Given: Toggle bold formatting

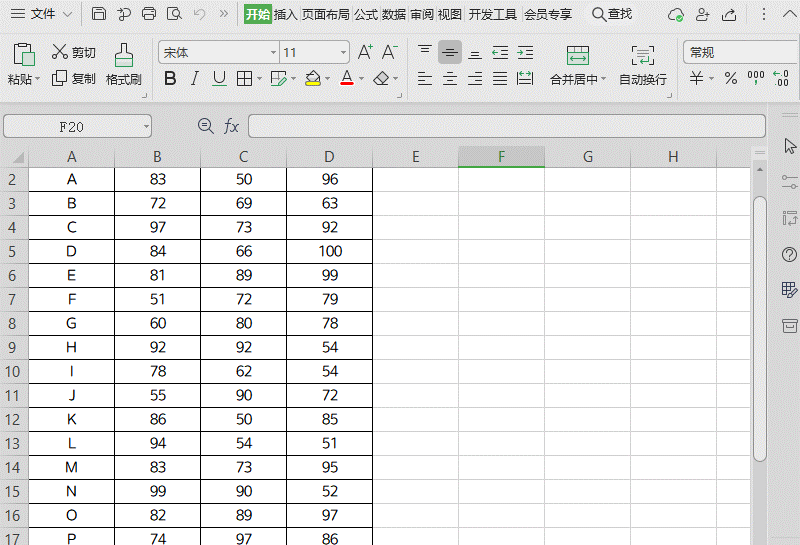Looking at the screenshot, I should 170,78.
